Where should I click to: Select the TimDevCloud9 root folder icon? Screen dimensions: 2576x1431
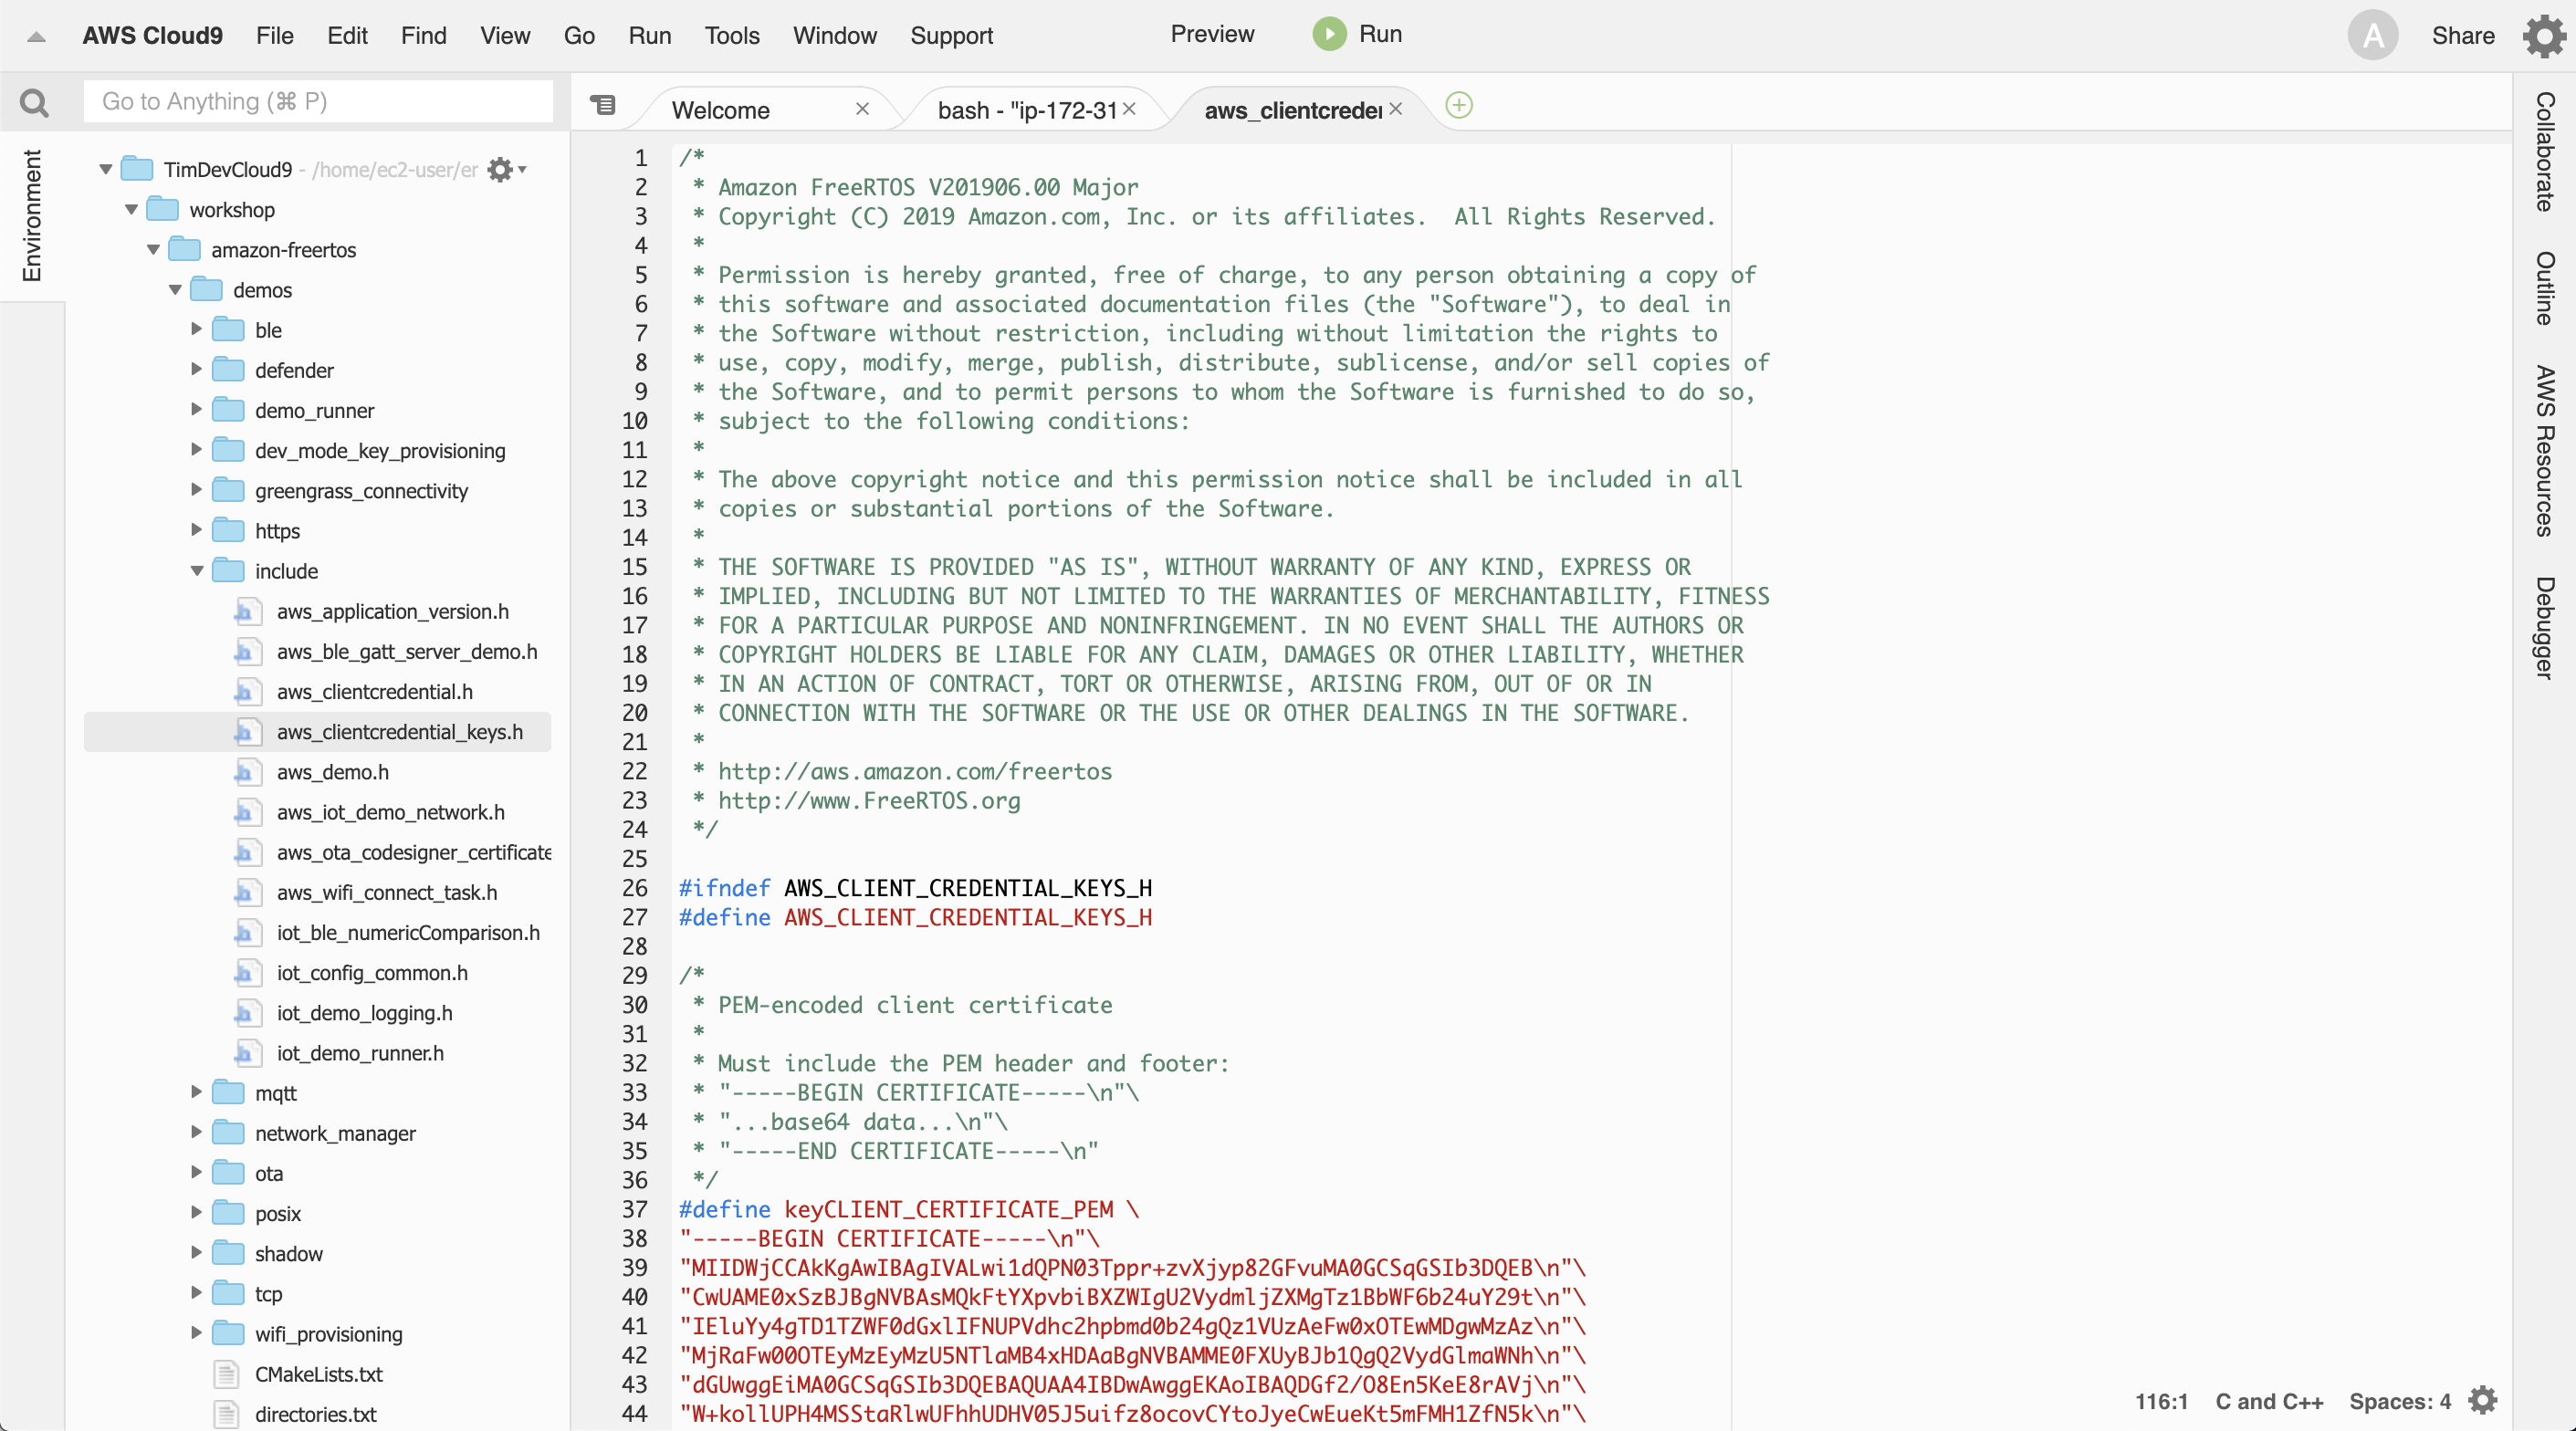pyautogui.click(x=137, y=169)
